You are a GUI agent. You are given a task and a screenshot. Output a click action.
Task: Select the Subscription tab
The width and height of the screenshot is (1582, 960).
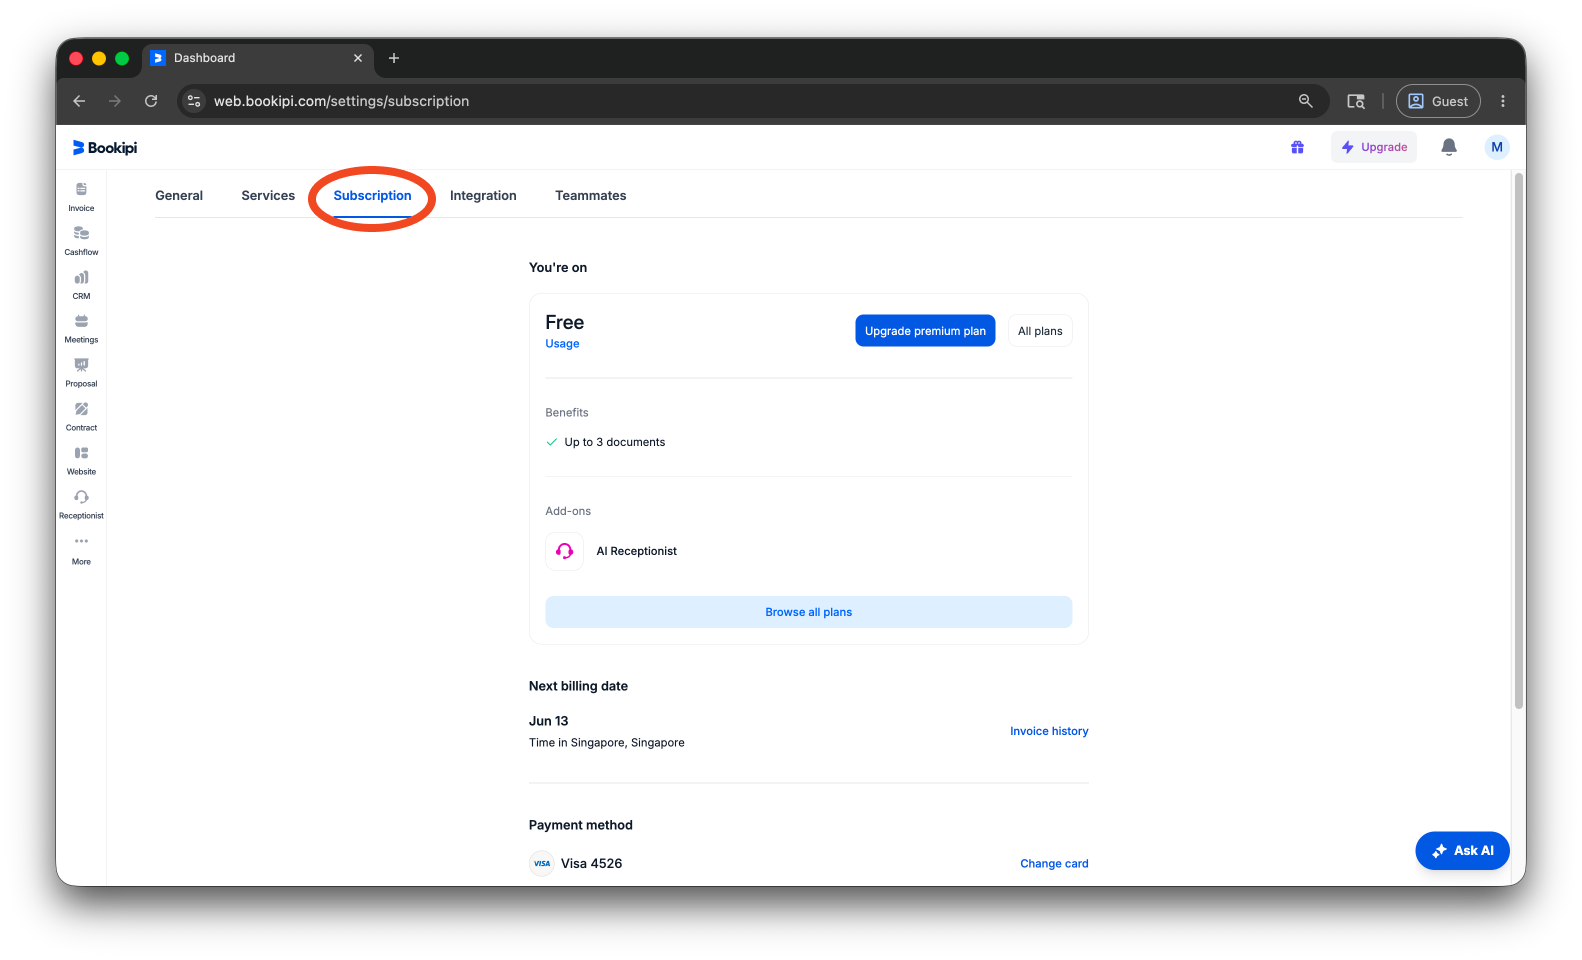pos(372,196)
